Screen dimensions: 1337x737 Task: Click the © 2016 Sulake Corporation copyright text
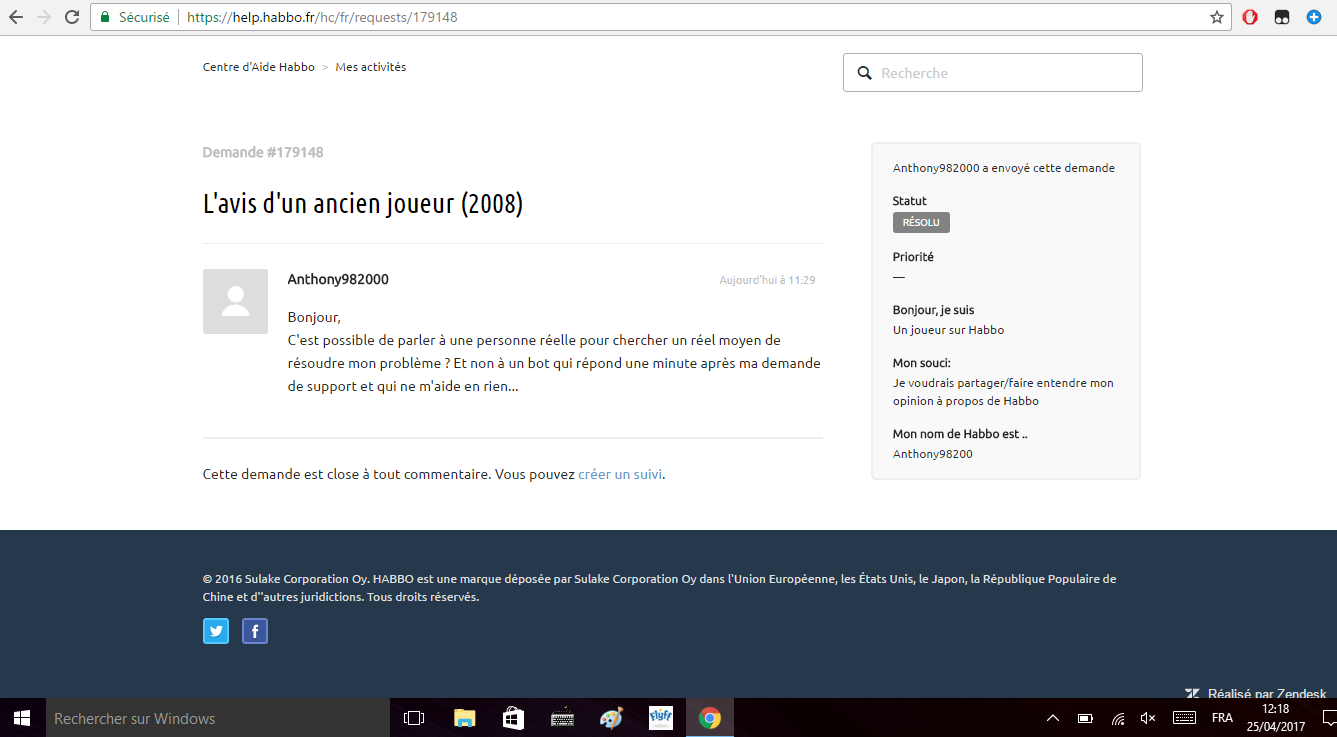(659, 588)
